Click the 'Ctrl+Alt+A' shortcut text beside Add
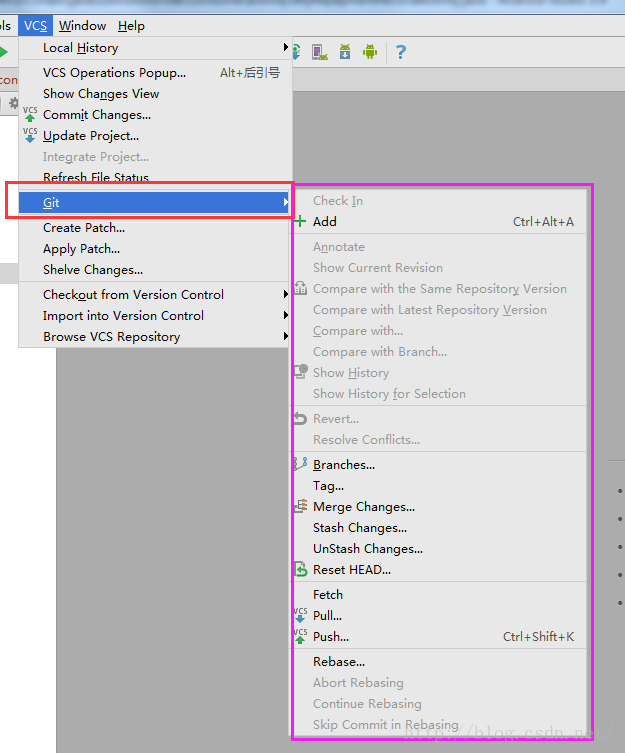This screenshot has height=753, width=625. pyautogui.click(x=543, y=221)
